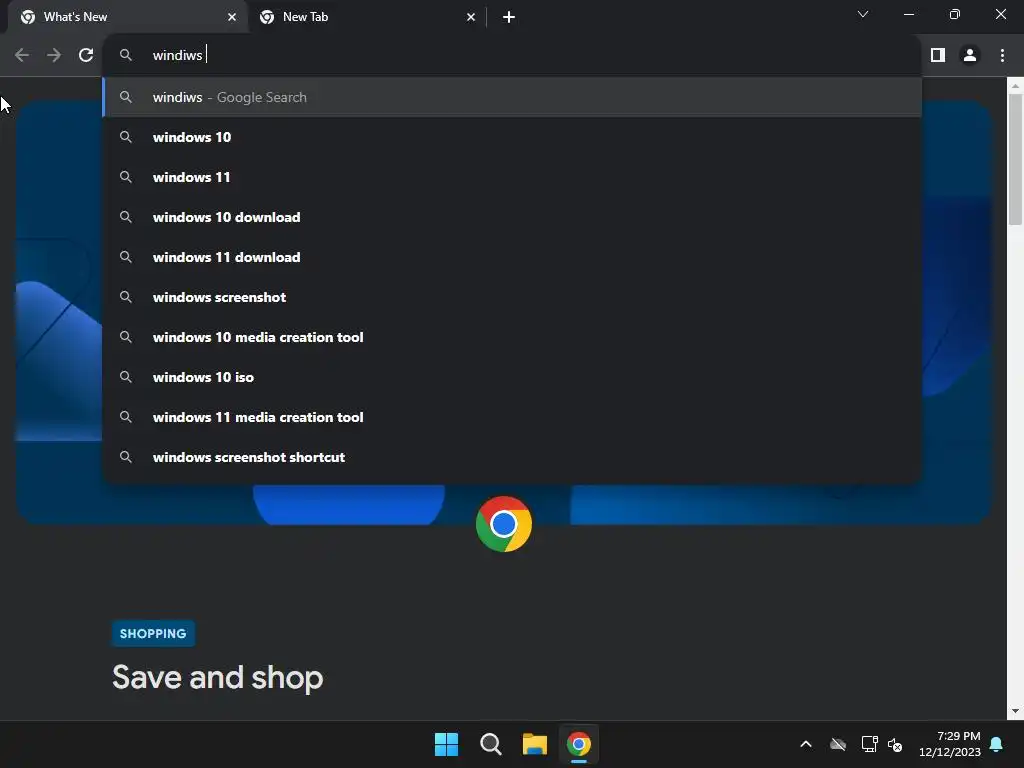Image resolution: width=1024 pixels, height=768 pixels.
Task: Choose the 'windows 11' suggestion
Action: point(512,177)
